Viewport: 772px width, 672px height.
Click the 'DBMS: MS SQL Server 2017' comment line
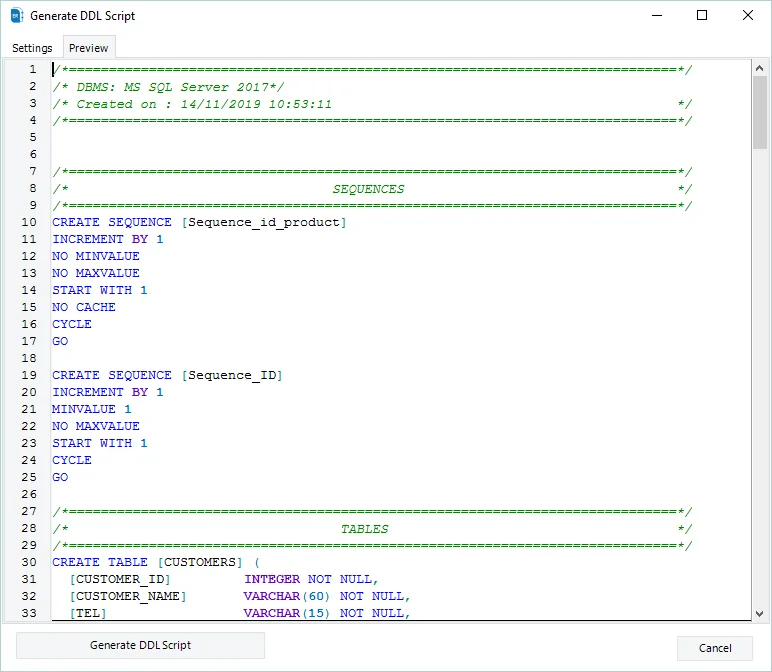[x=168, y=87]
